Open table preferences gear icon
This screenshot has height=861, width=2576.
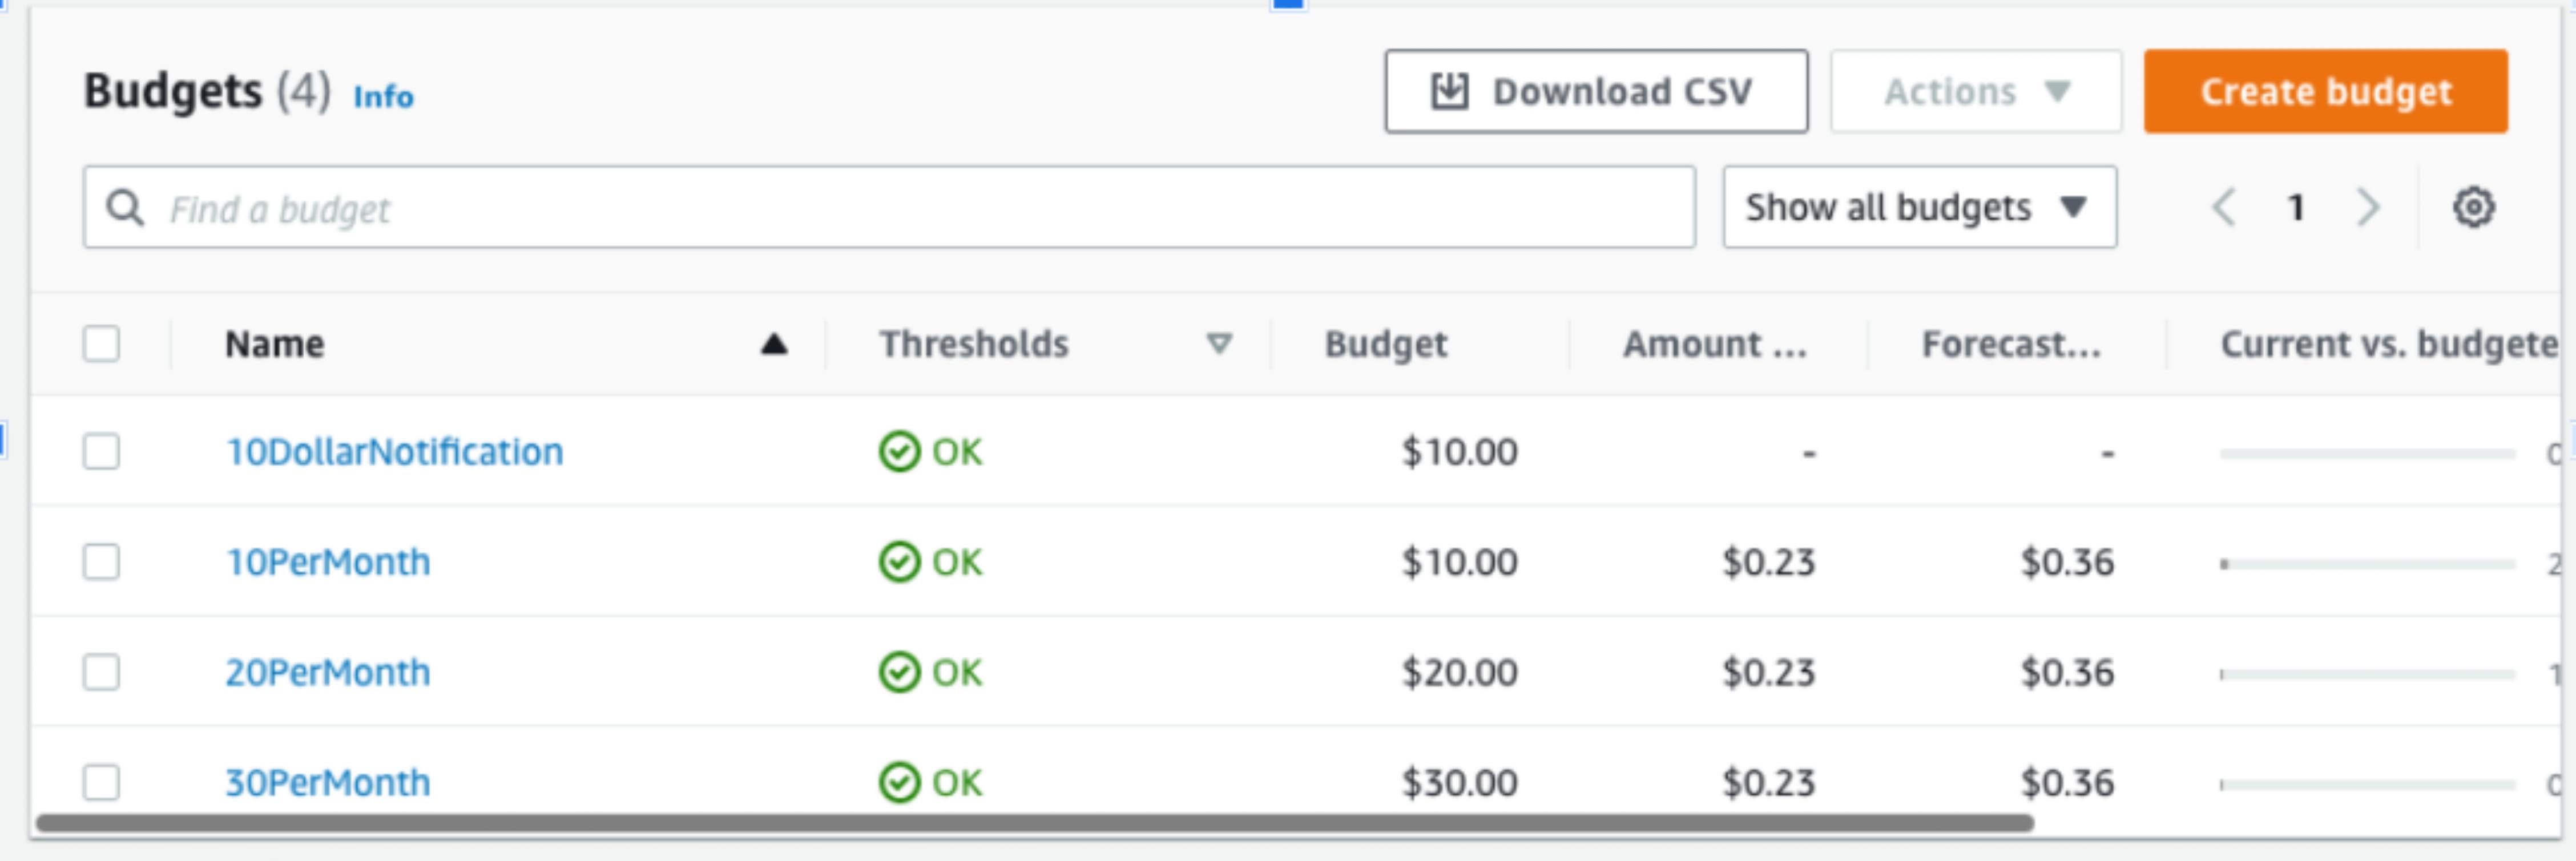2473,208
